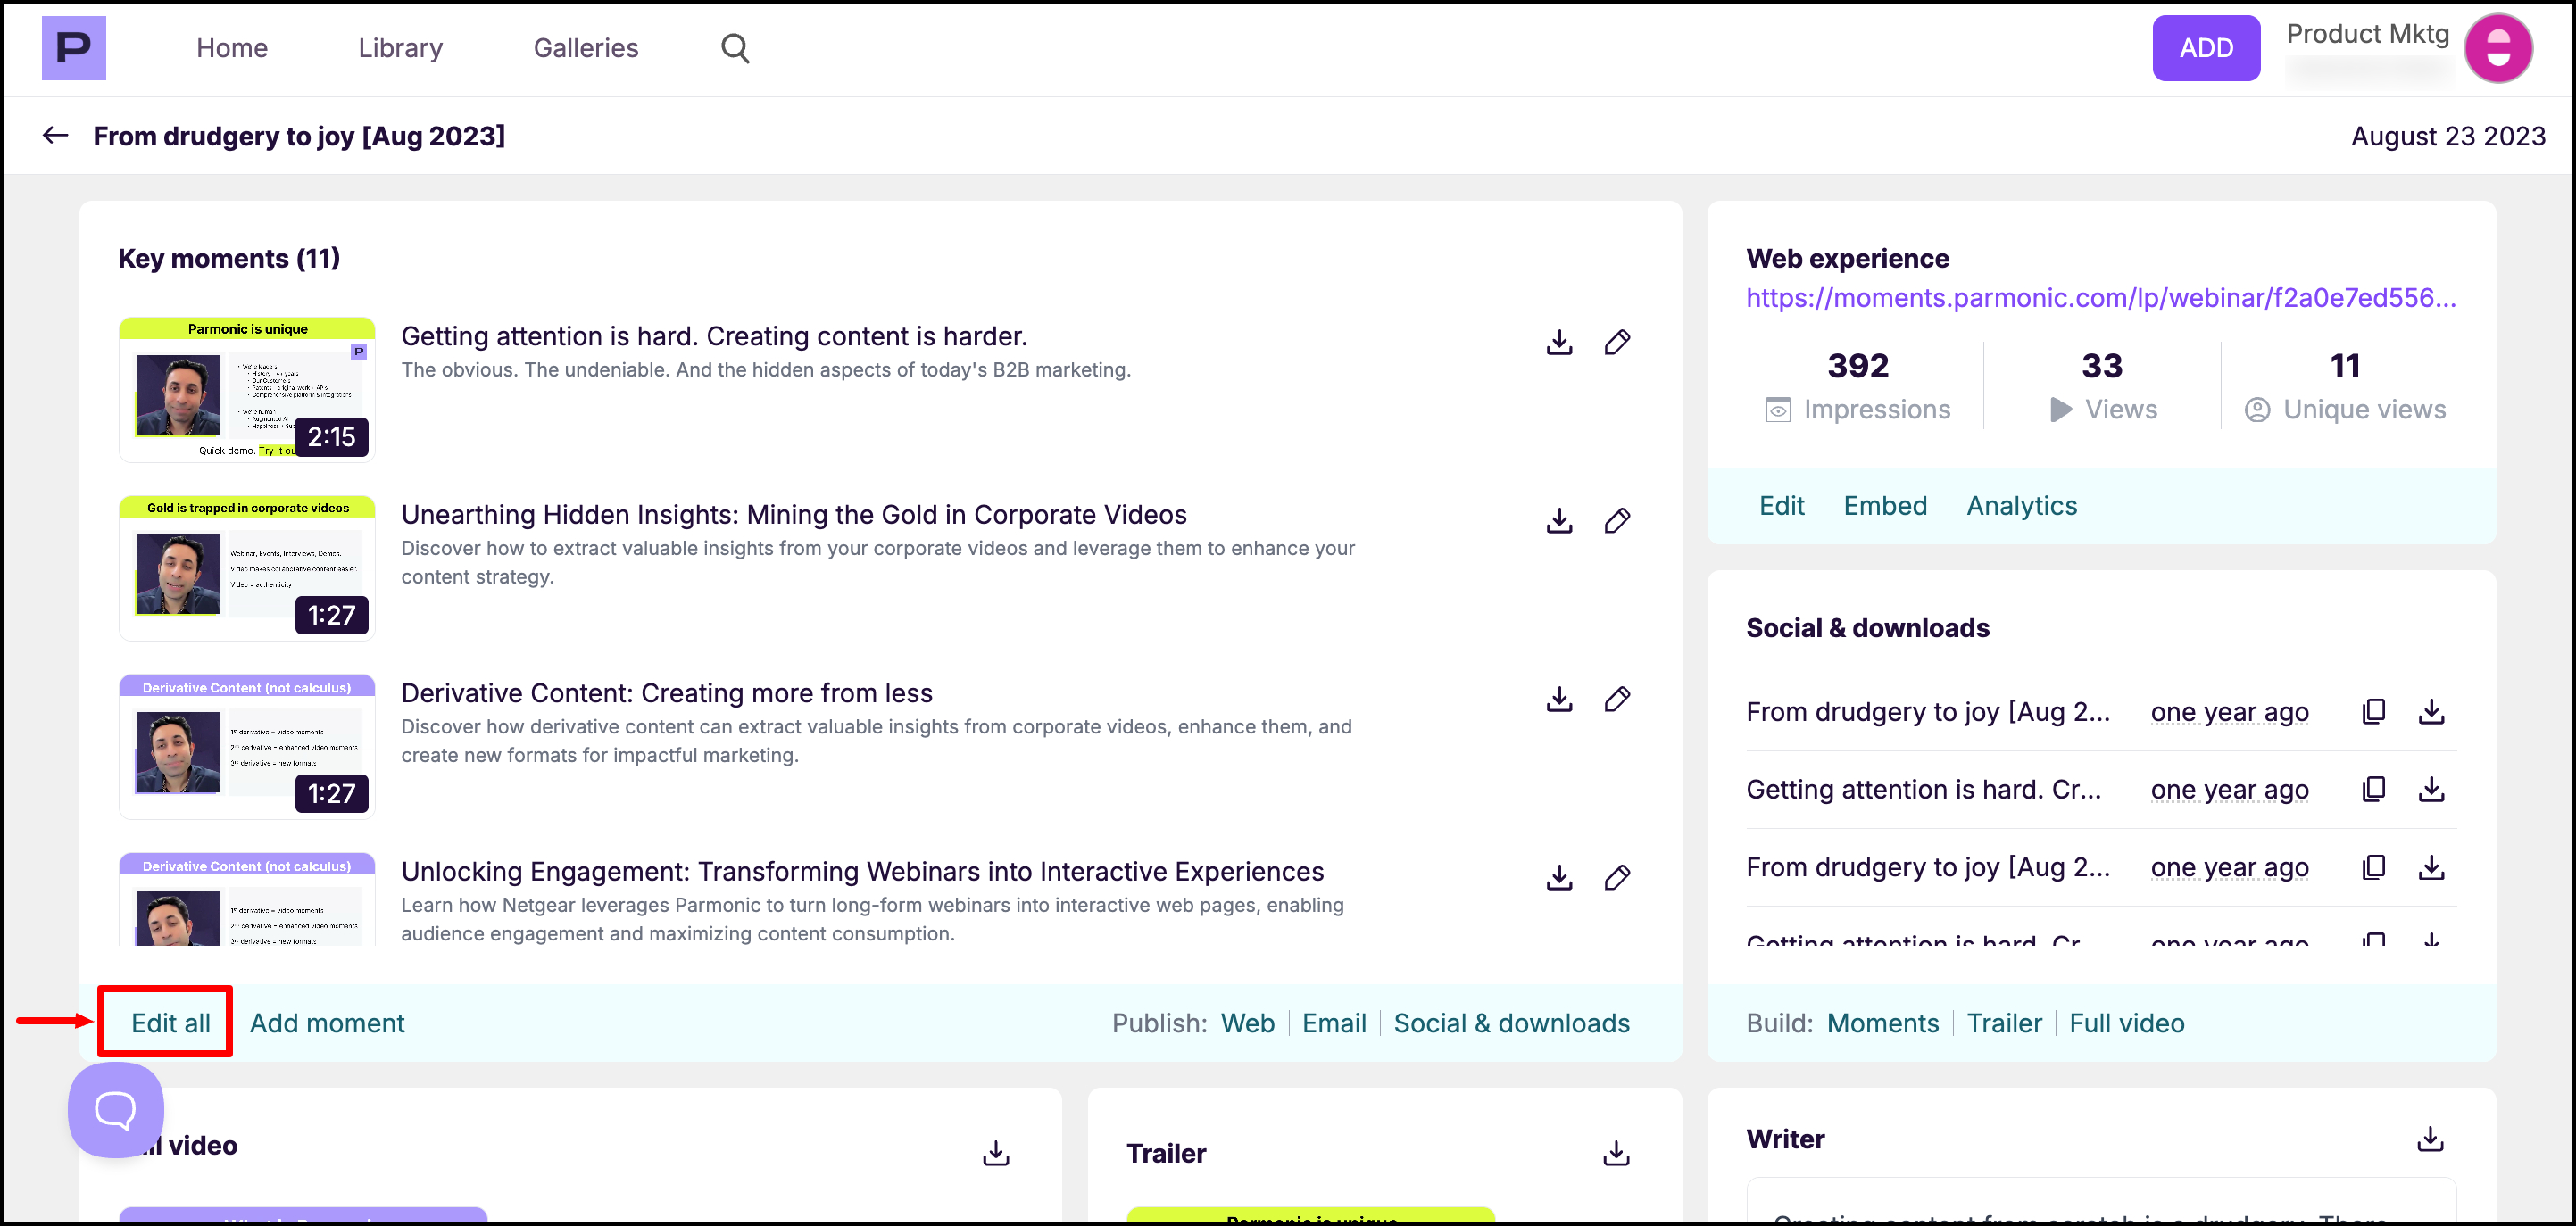Open the chat support bubble
This screenshot has width=2576, height=1226.
point(116,1109)
